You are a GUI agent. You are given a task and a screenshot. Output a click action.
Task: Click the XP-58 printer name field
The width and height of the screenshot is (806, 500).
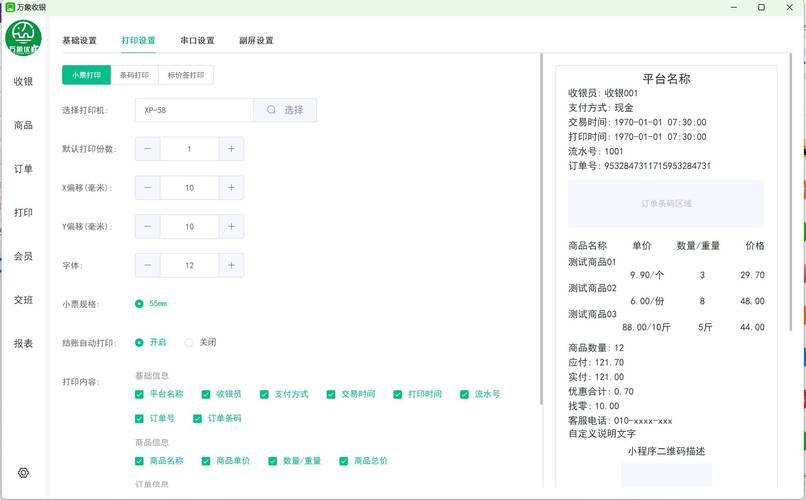(194, 110)
